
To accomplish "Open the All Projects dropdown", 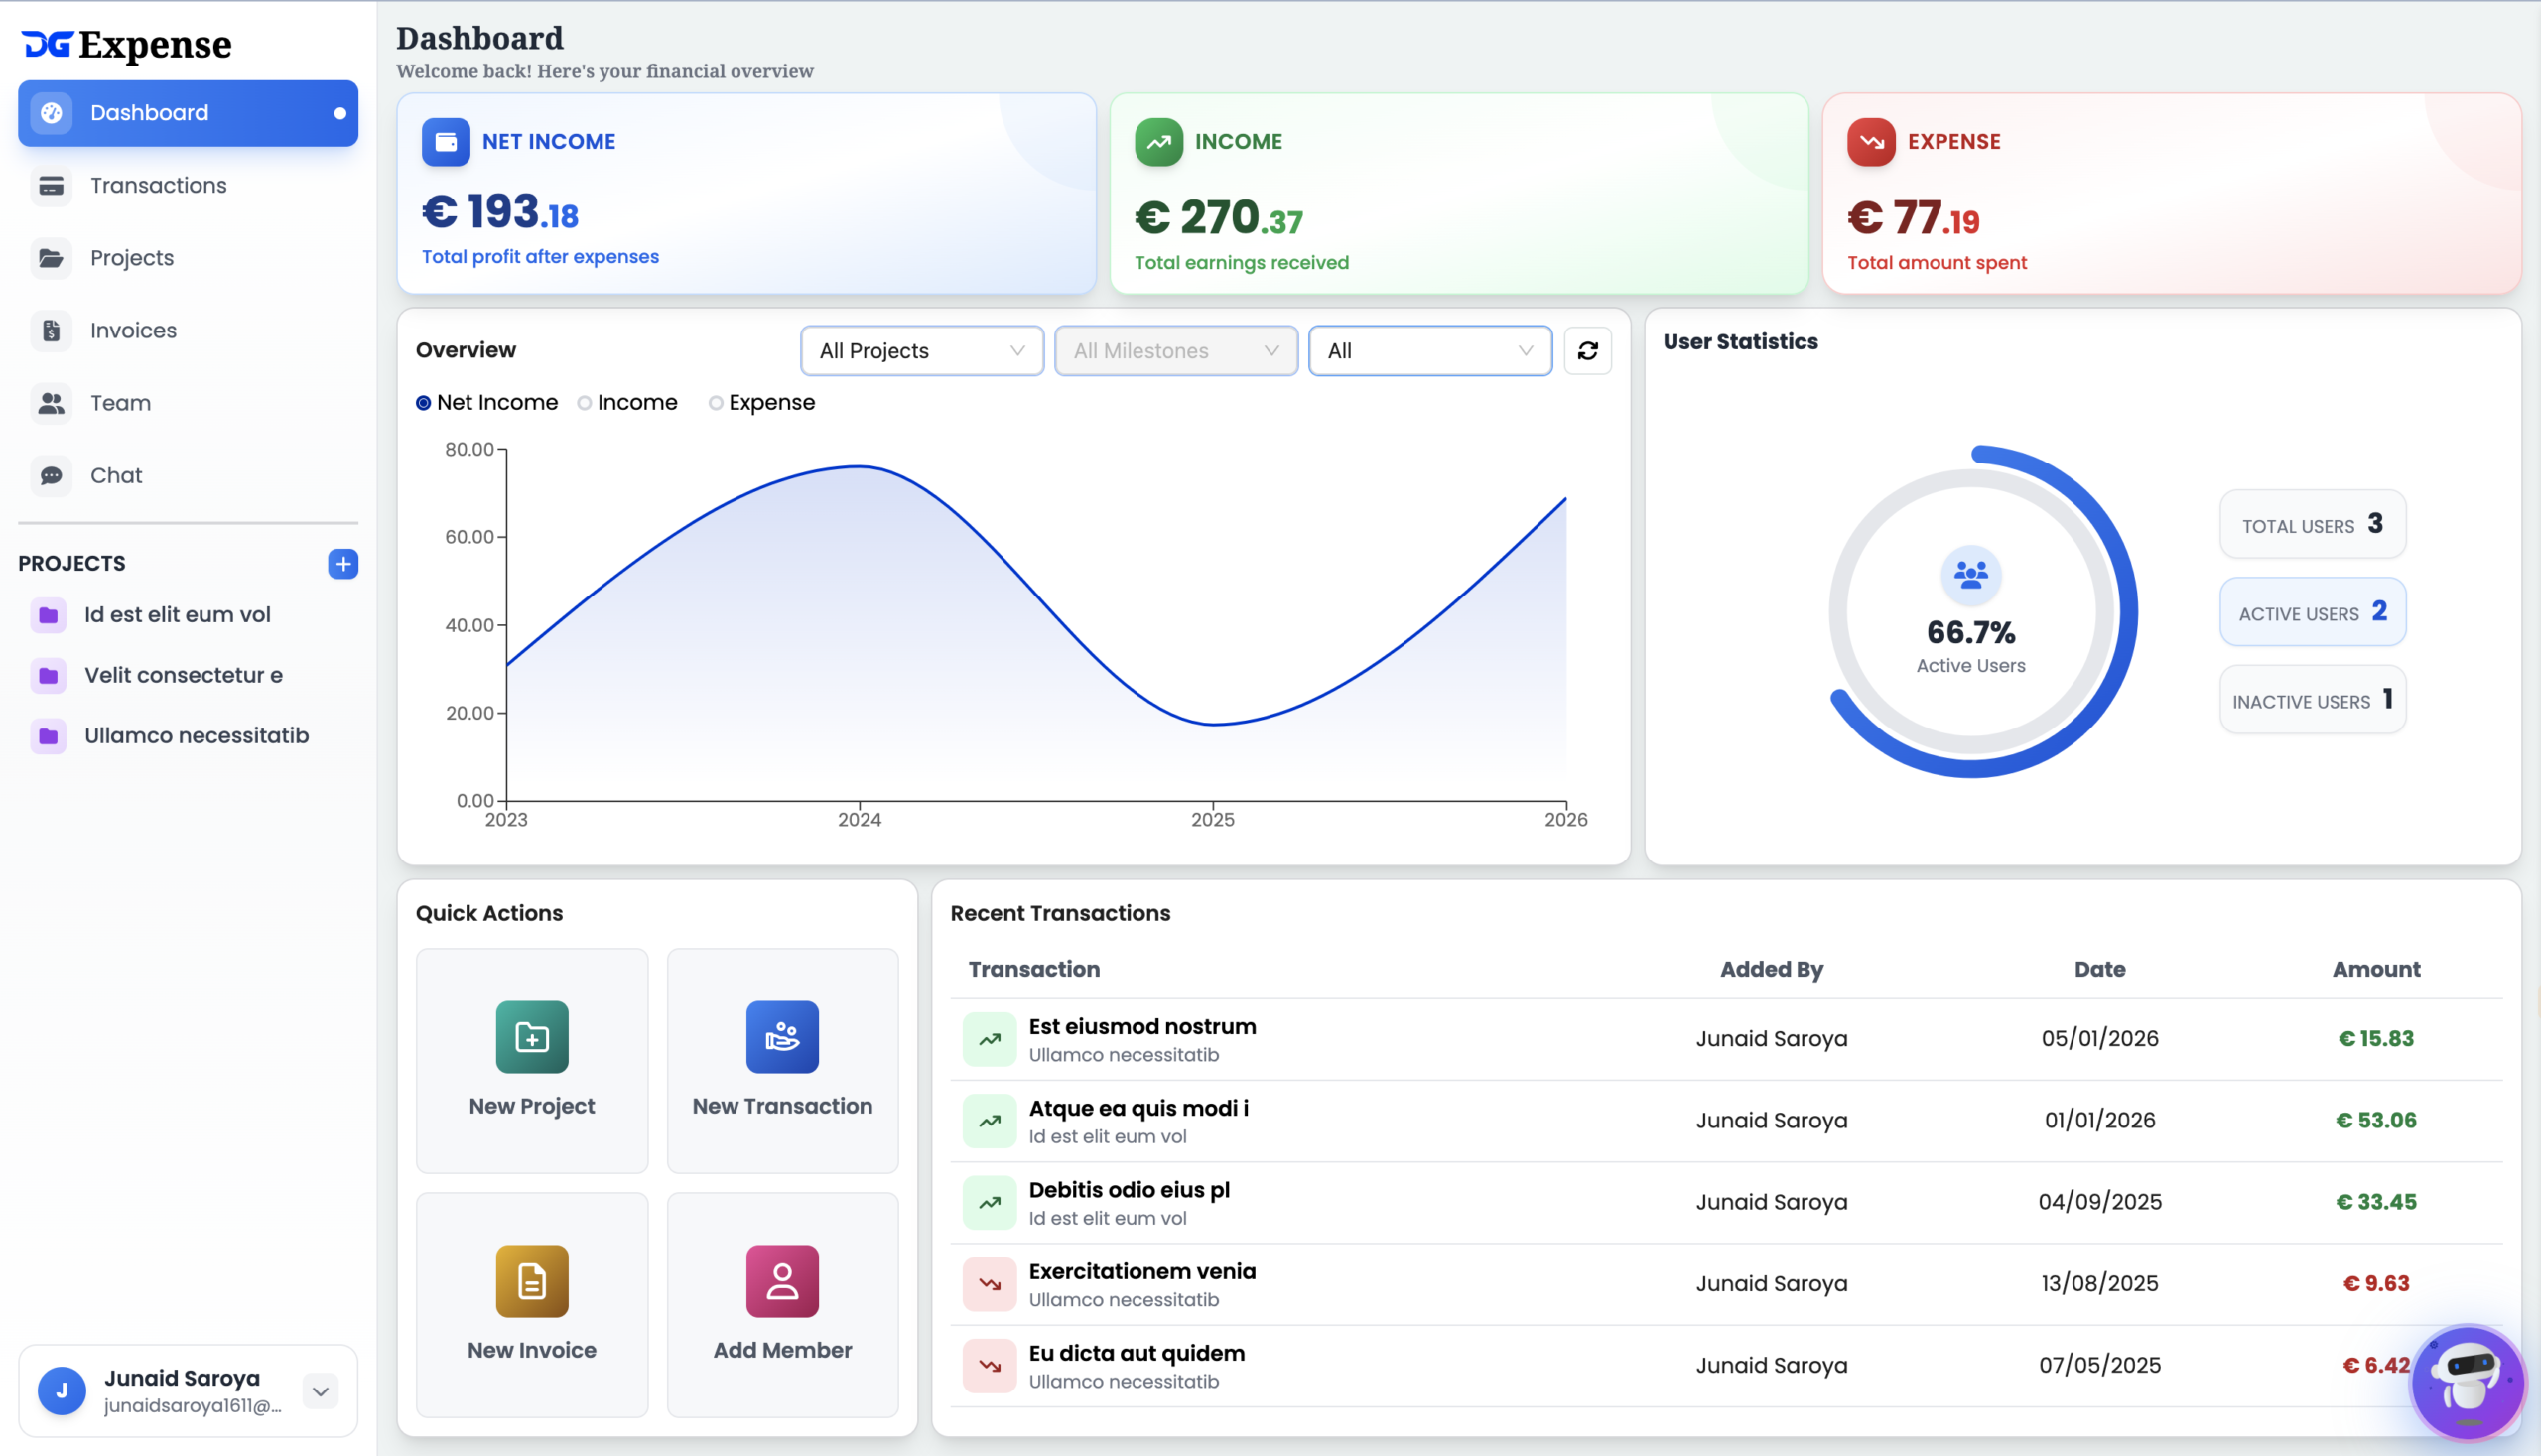I will click(x=921, y=351).
